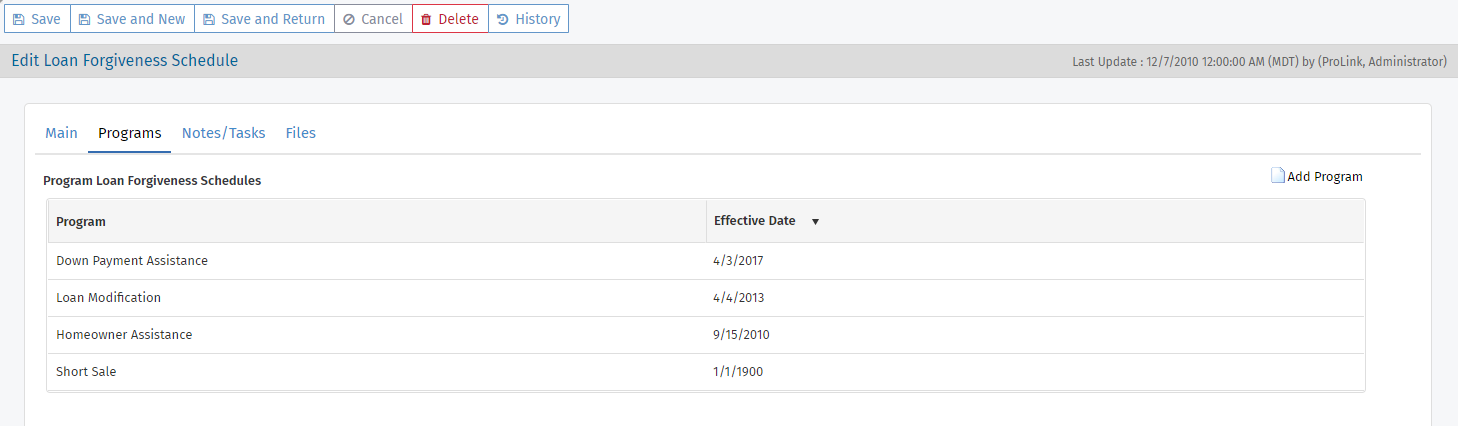Click the History clock icon
This screenshot has width=1458, height=426.
(x=503, y=19)
